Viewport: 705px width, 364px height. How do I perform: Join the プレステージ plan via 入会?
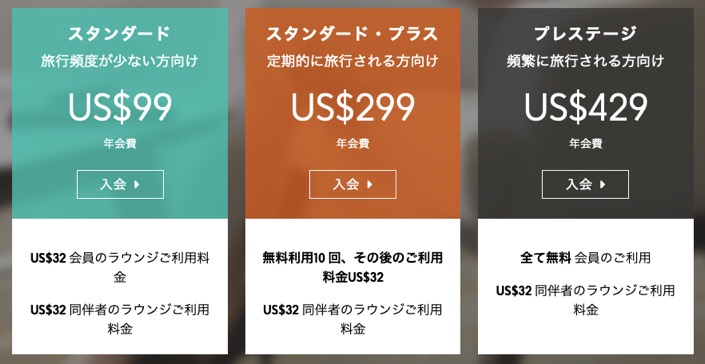tap(585, 184)
